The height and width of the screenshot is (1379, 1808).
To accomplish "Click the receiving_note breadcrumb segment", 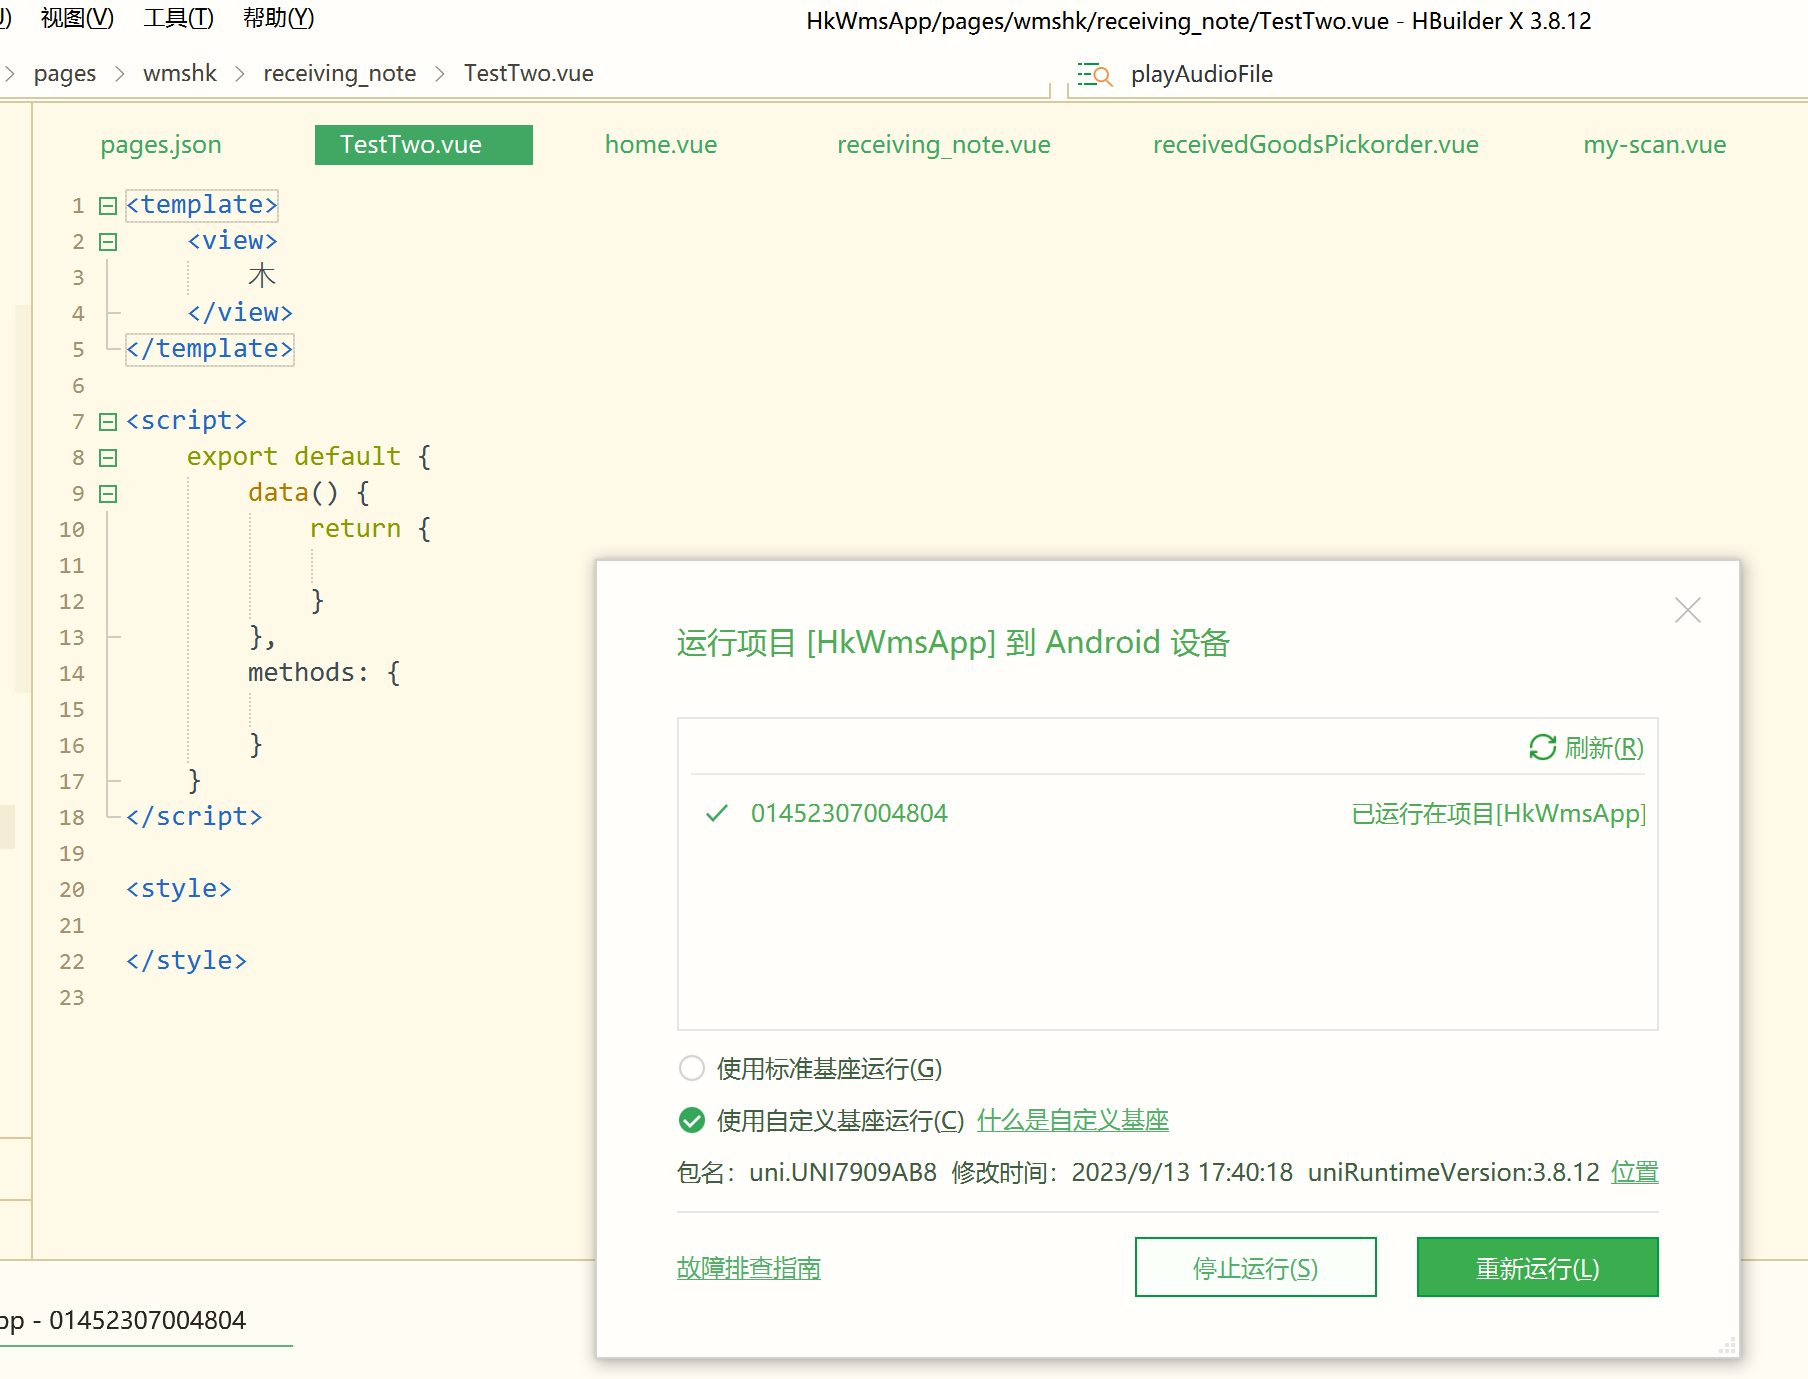I will 339,74.
